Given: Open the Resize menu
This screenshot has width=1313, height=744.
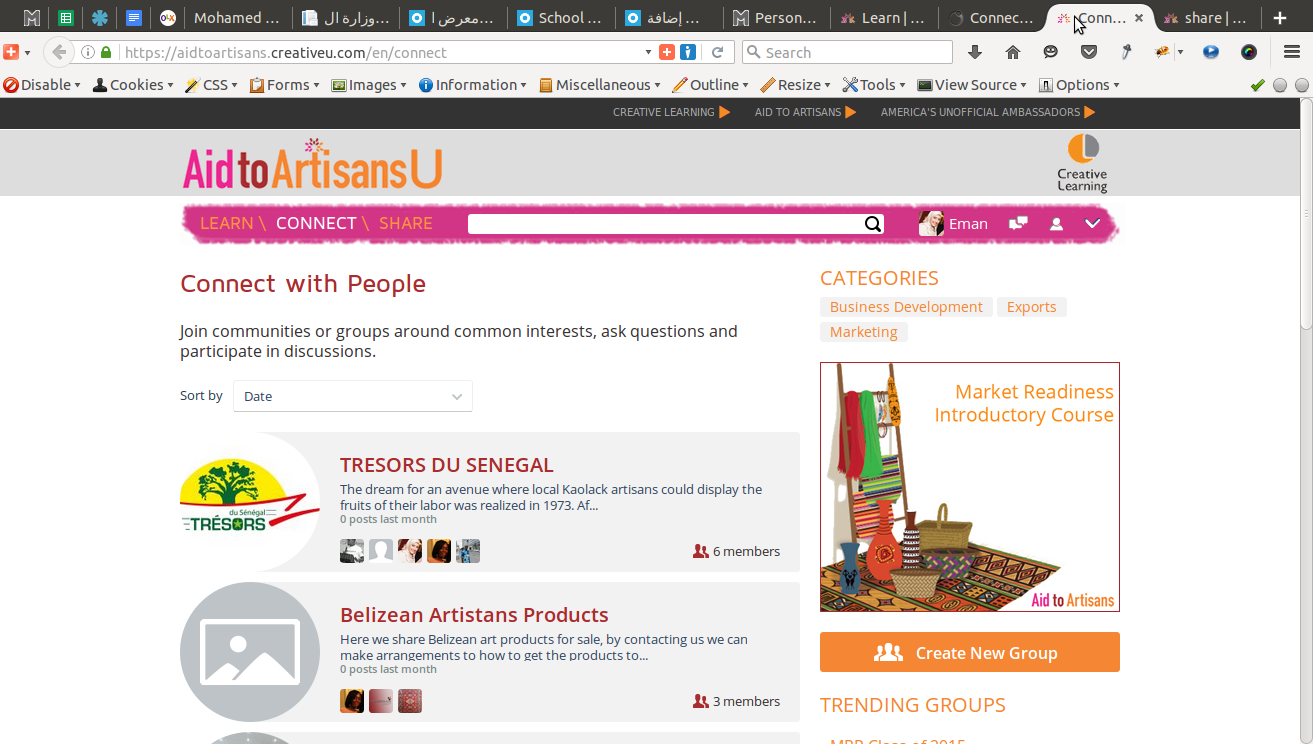Looking at the screenshot, I should pyautogui.click(x=796, y=85).
